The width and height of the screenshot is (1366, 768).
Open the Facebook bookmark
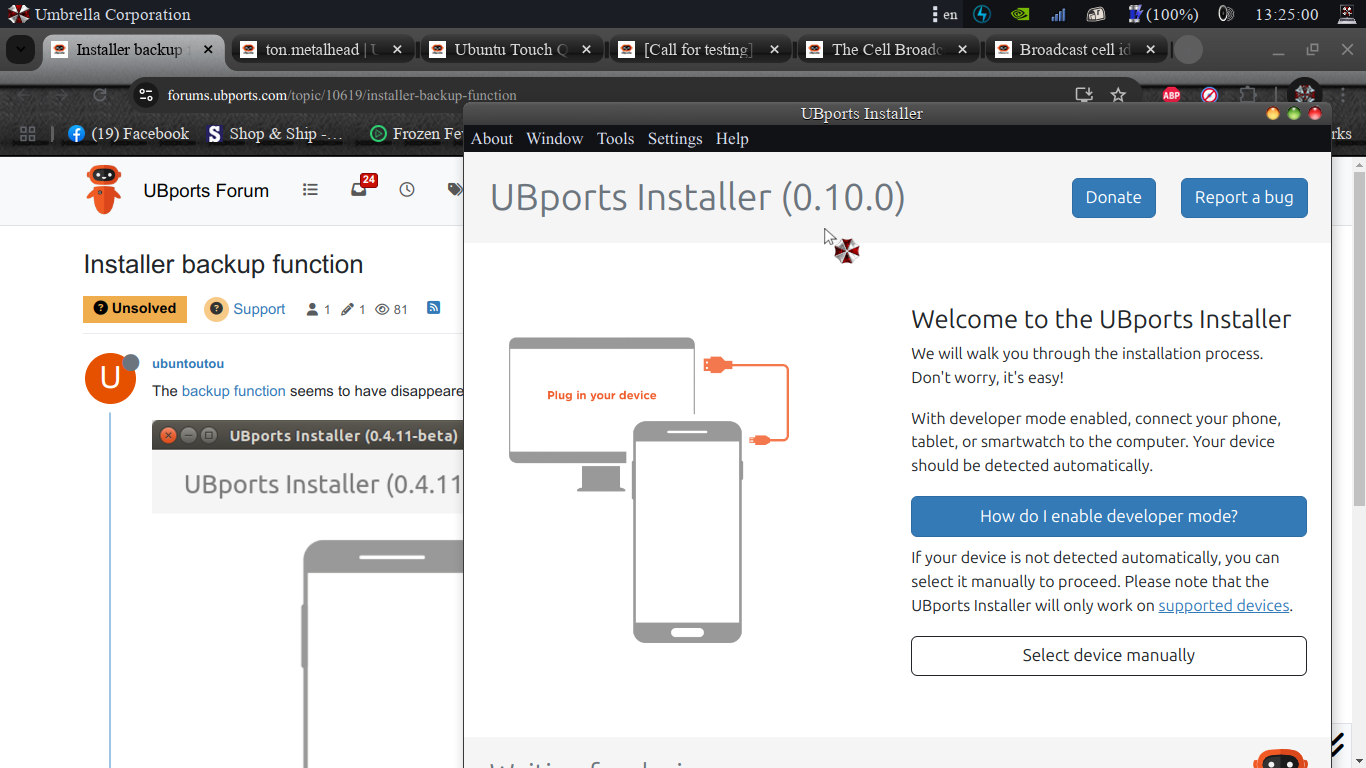[x=128, y=134]
